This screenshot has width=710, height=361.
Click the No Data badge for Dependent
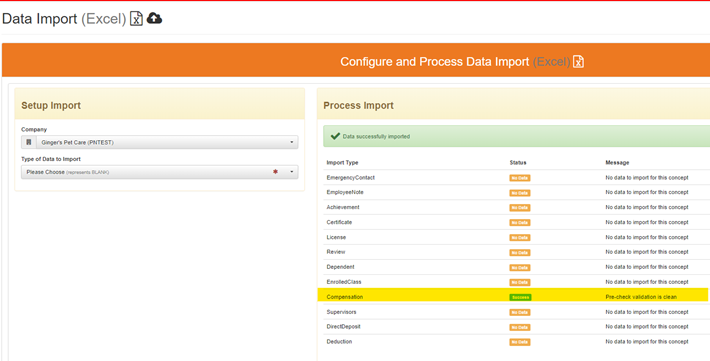click(520, 268)
